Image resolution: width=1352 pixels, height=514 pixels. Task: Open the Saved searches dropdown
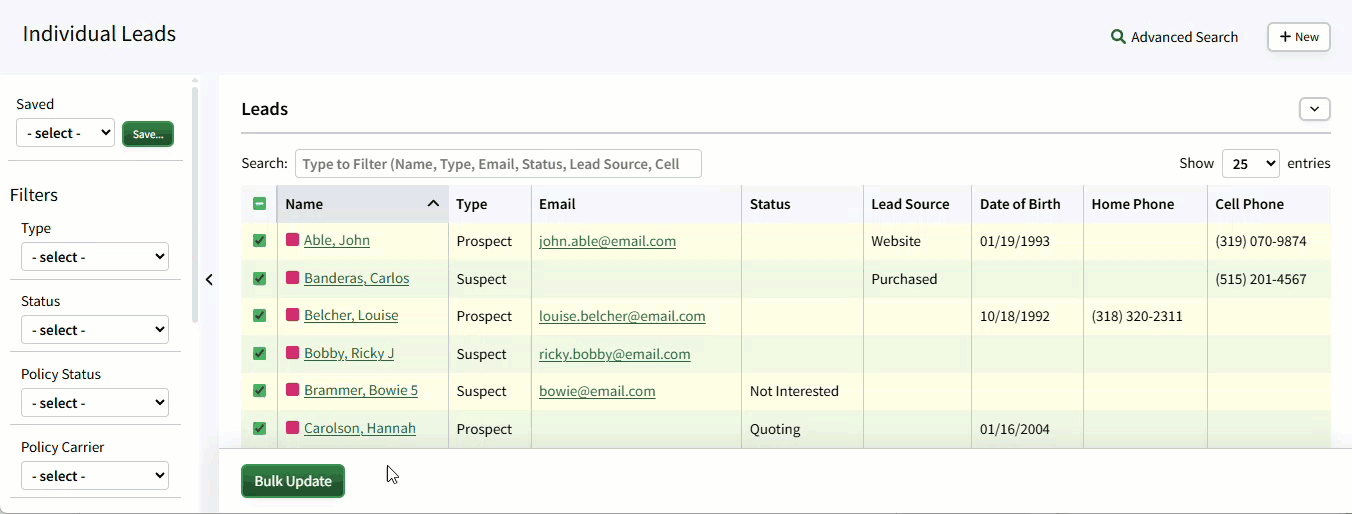65,133
